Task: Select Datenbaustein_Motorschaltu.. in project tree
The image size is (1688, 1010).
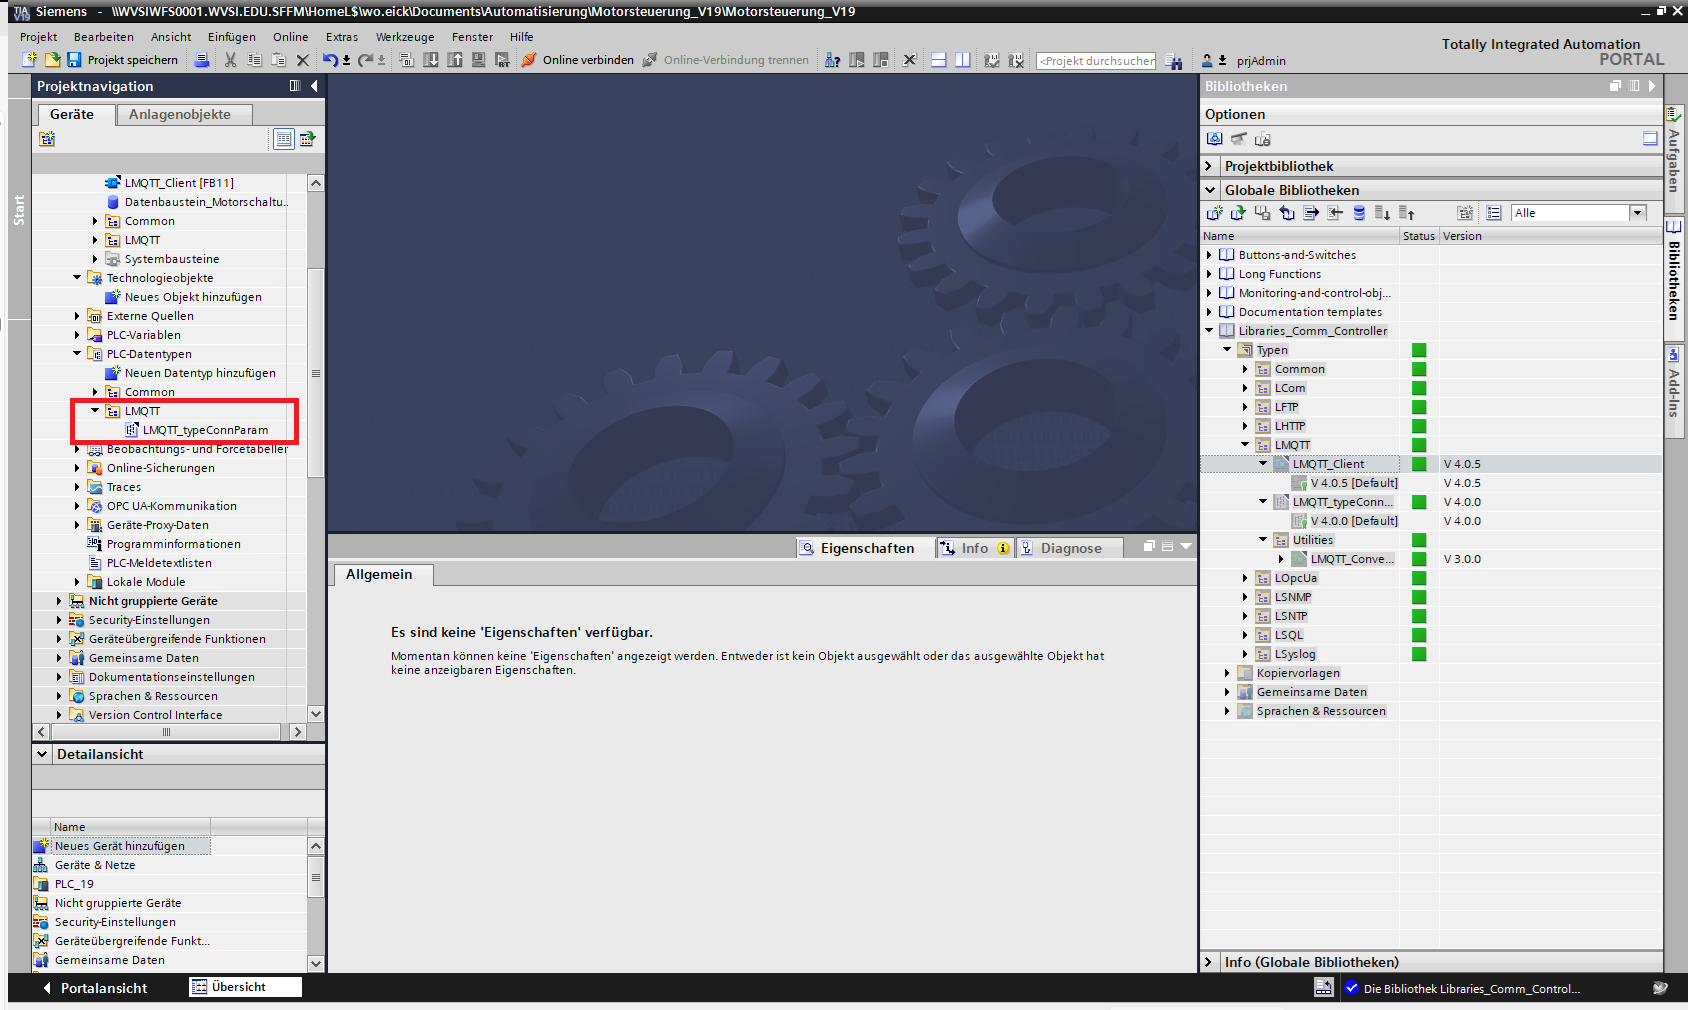Action: point(206,202)
